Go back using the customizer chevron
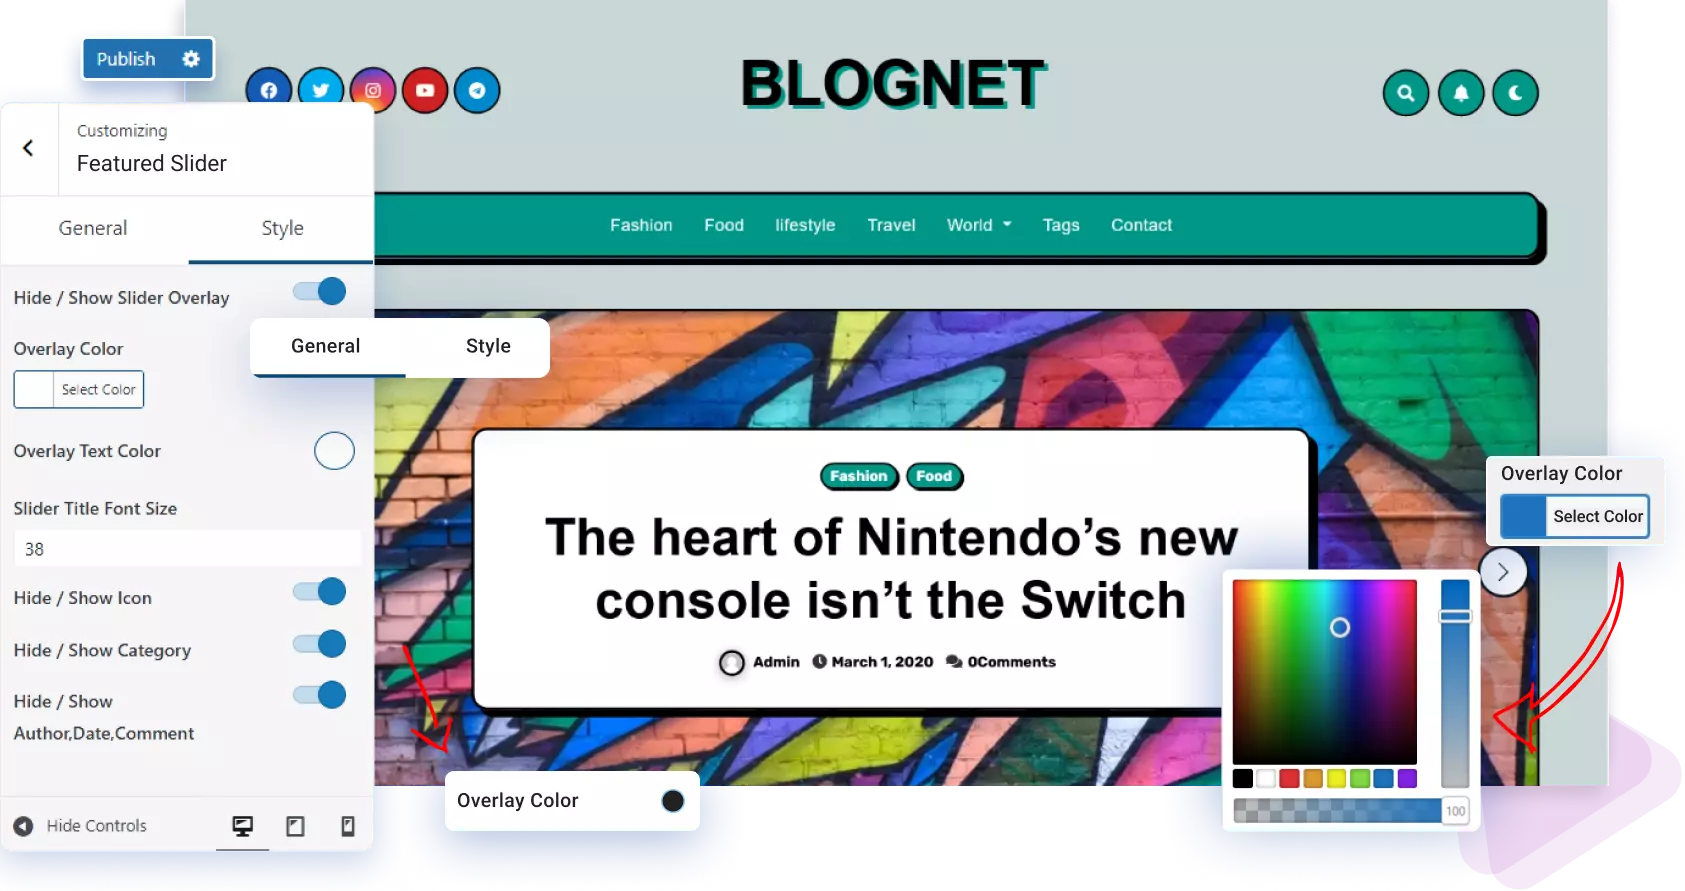Image resolution: width=1685 pixels, height=891 pixels. tap(29, 148)
